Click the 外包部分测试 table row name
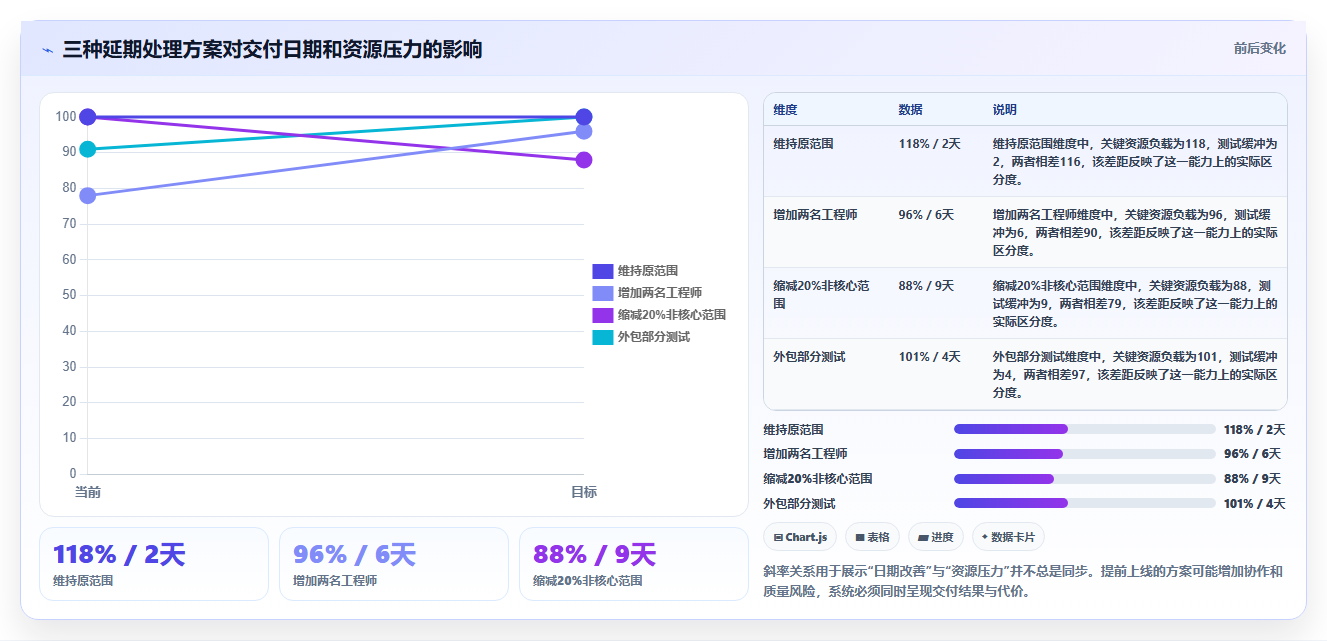The image size is (1327, 641). tap(809, 357)
